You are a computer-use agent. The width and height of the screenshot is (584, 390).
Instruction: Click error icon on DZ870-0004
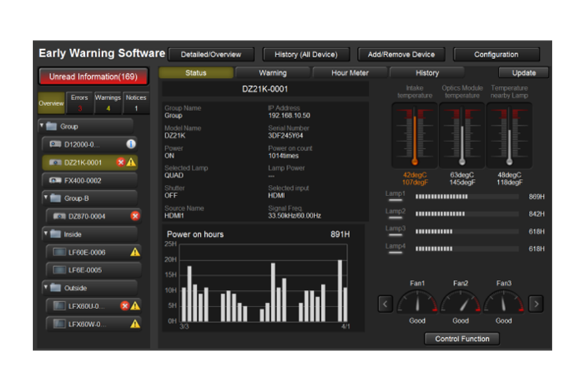(135, 216)
